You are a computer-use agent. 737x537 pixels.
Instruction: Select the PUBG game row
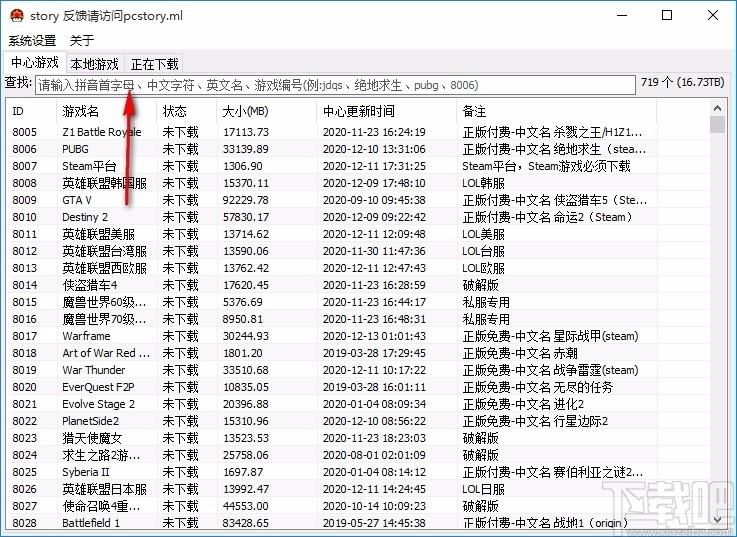tap(358, 149)
